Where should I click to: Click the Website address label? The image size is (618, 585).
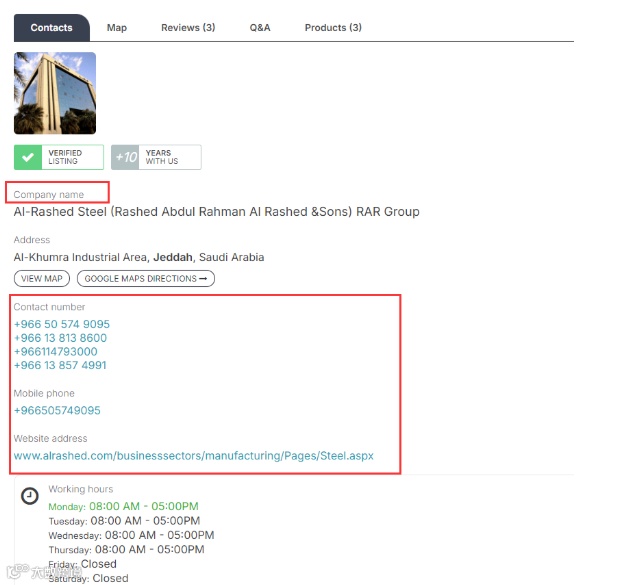50,439
